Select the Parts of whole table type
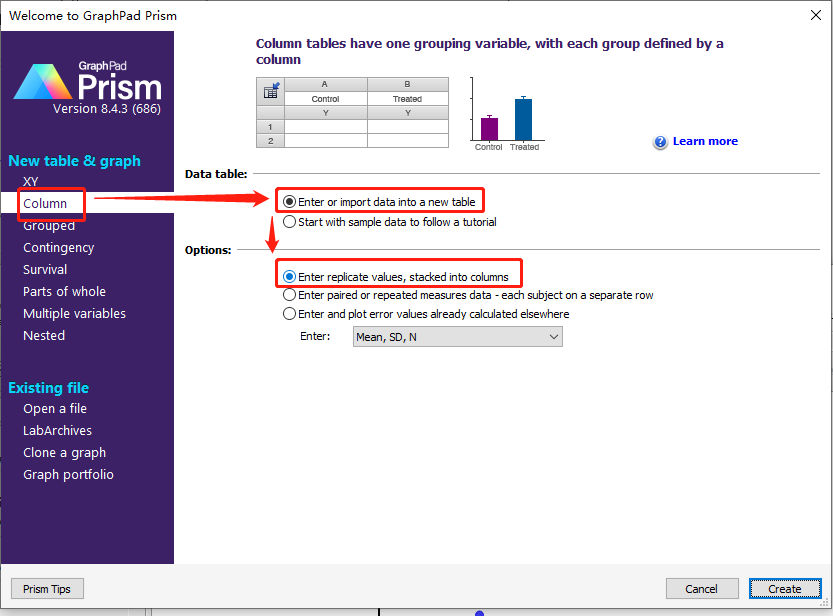 point(64,292)
